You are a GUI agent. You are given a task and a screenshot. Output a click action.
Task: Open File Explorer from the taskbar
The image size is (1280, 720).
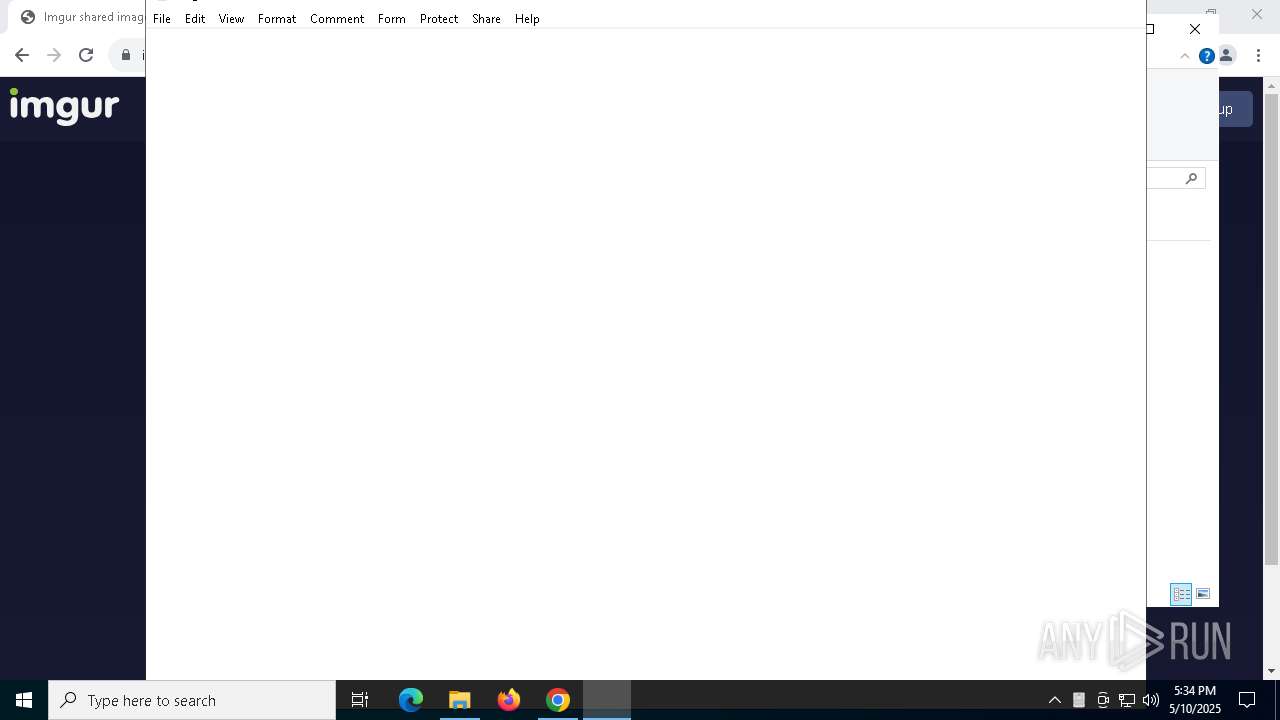460,700
